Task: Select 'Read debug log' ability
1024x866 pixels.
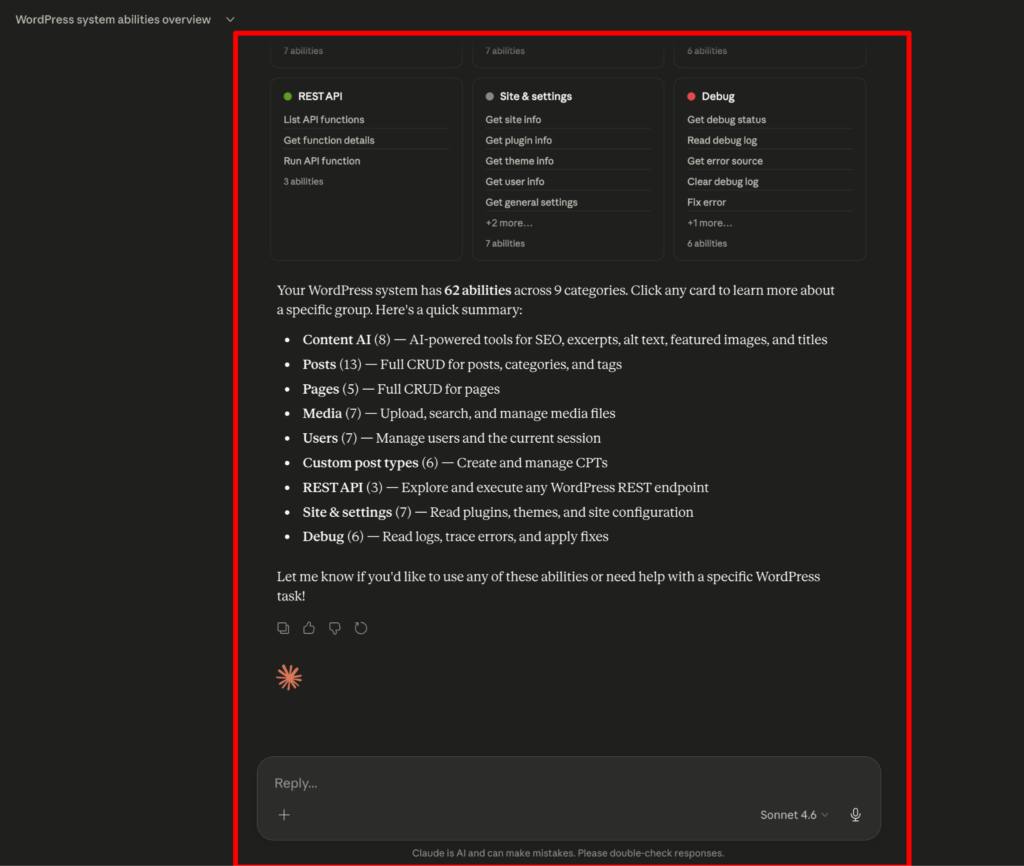Action: coord(722,140)
